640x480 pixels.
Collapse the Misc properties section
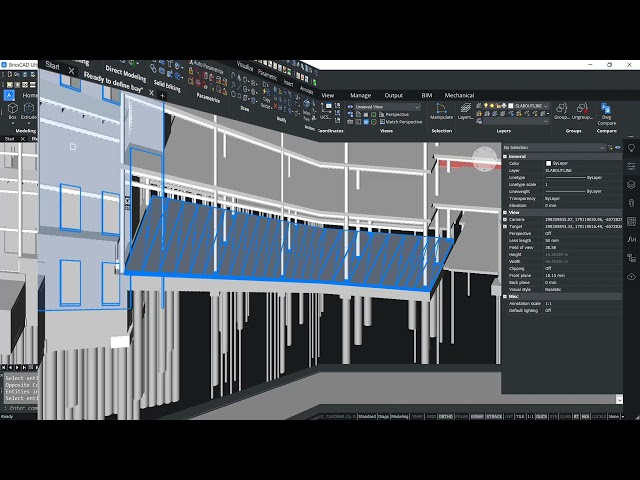coord(505,296)
